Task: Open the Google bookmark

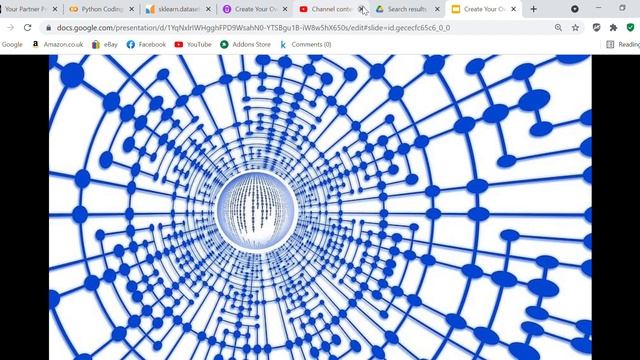Action: click(12, 44)
